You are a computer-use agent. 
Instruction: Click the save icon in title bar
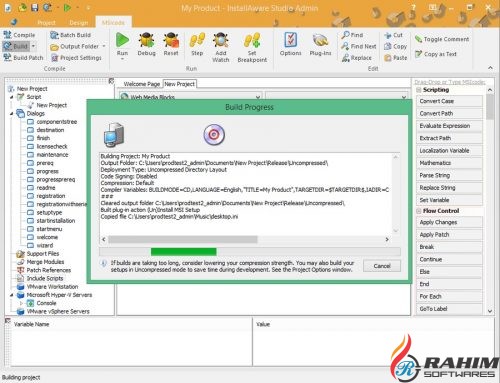coord(35,7)
